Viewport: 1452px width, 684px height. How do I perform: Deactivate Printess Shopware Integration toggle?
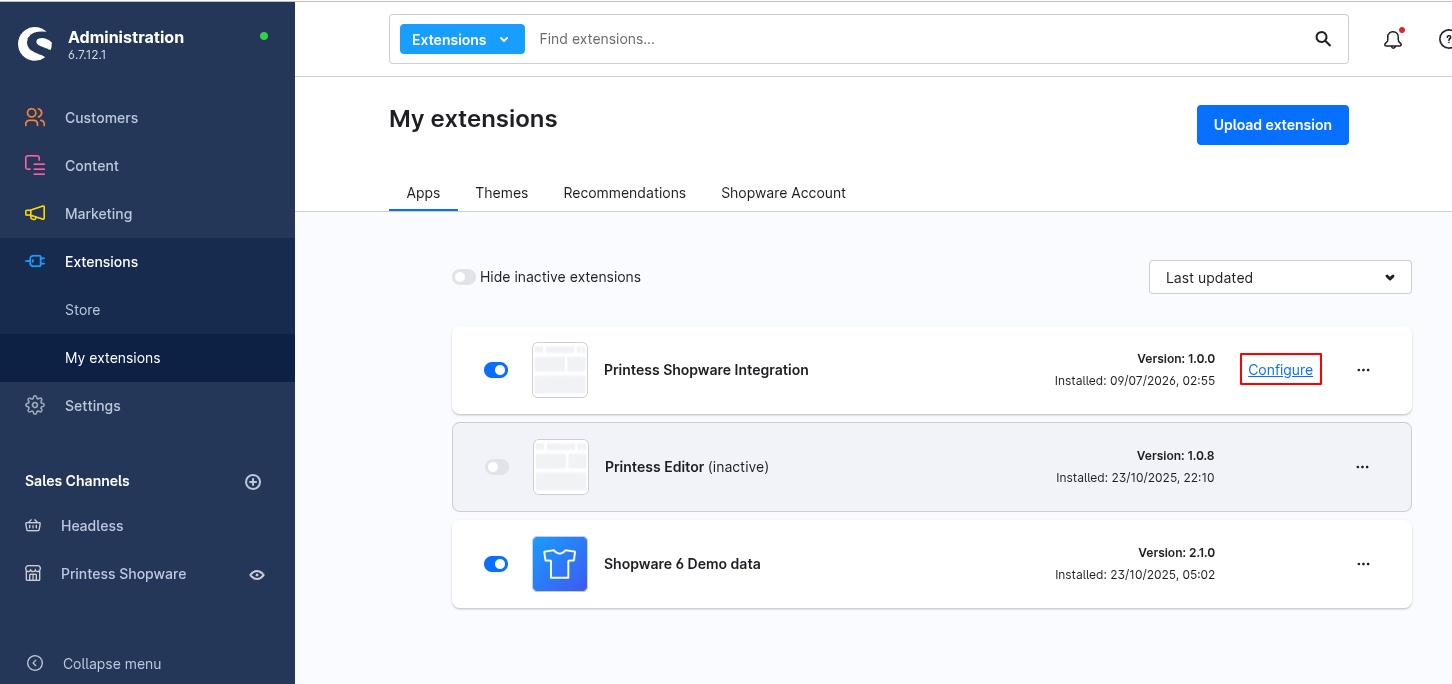pos(496,370)
